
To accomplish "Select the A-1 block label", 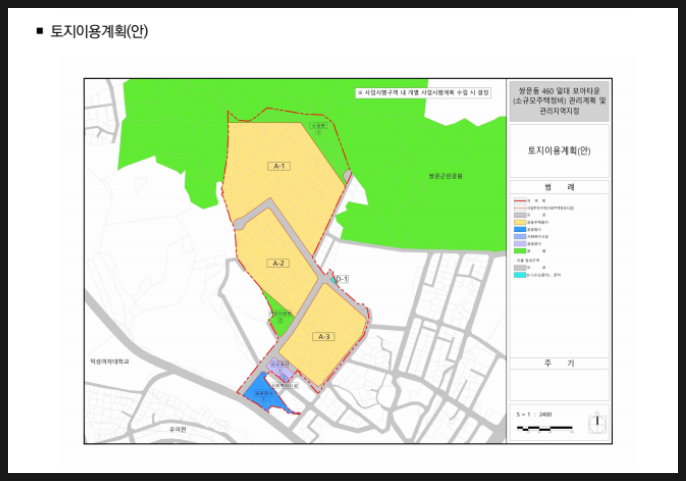I will coord(279,165).
